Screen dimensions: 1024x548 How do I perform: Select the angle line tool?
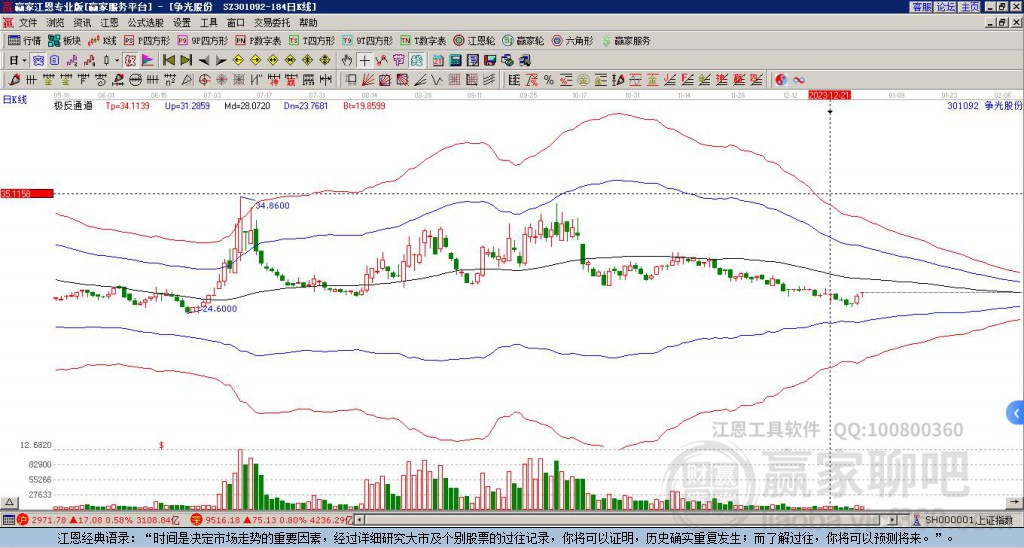[419, 80]
